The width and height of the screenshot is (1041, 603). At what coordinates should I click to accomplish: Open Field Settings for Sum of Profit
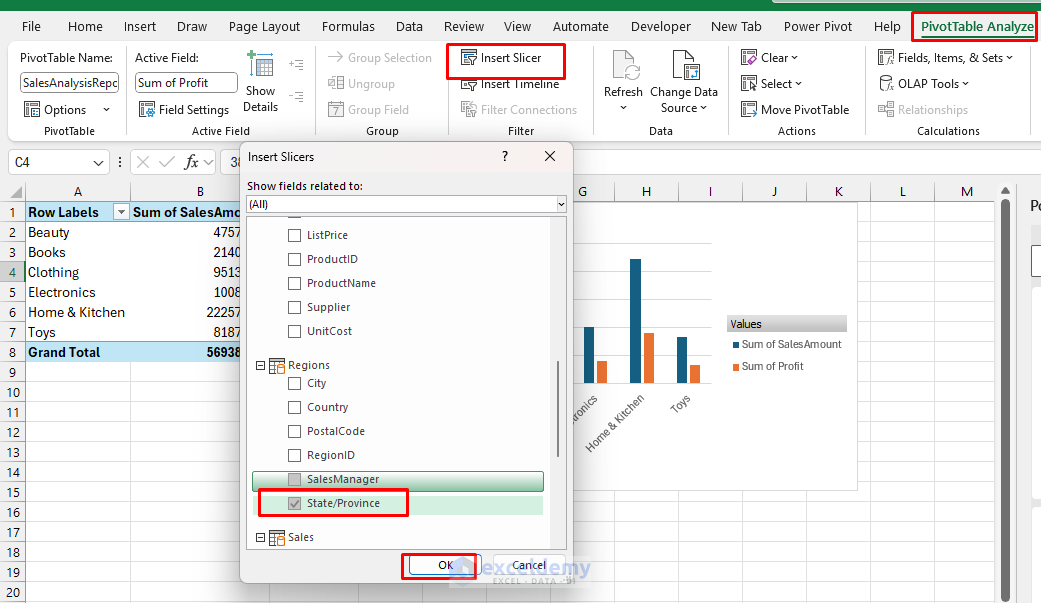185,109
